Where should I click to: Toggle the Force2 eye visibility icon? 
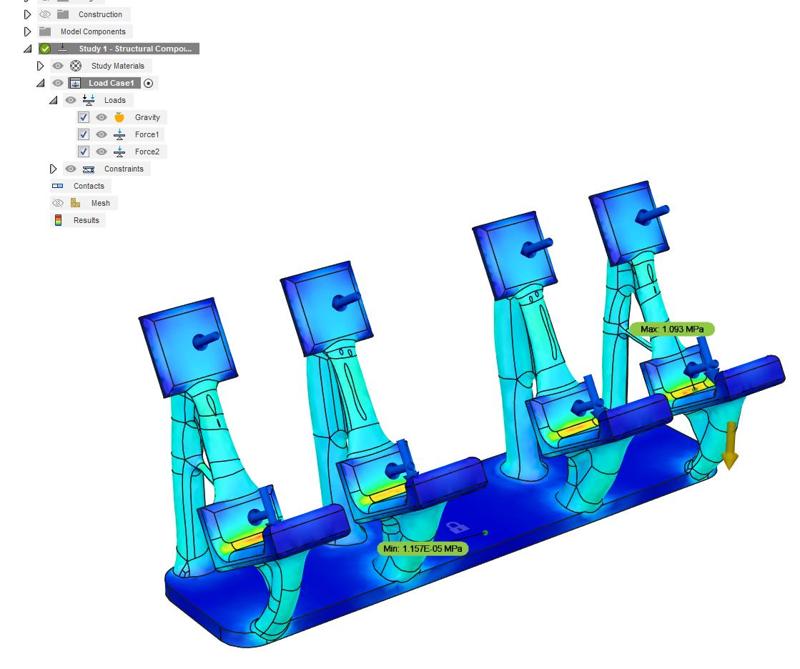click(x=102, y=152)
